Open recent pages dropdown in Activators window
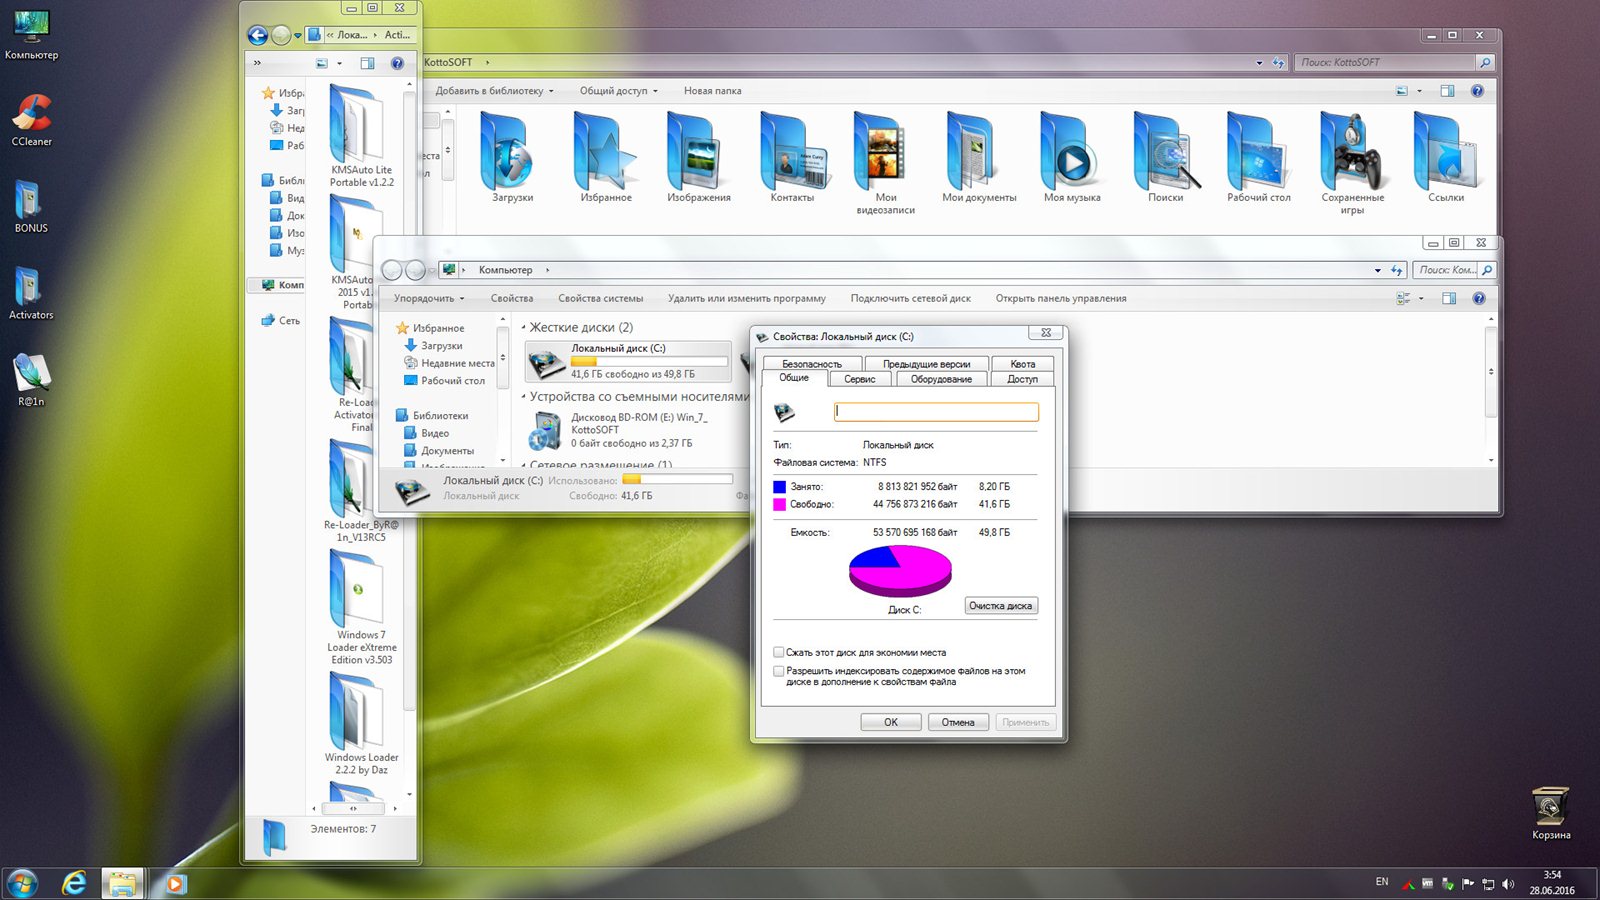 [298, 36]
